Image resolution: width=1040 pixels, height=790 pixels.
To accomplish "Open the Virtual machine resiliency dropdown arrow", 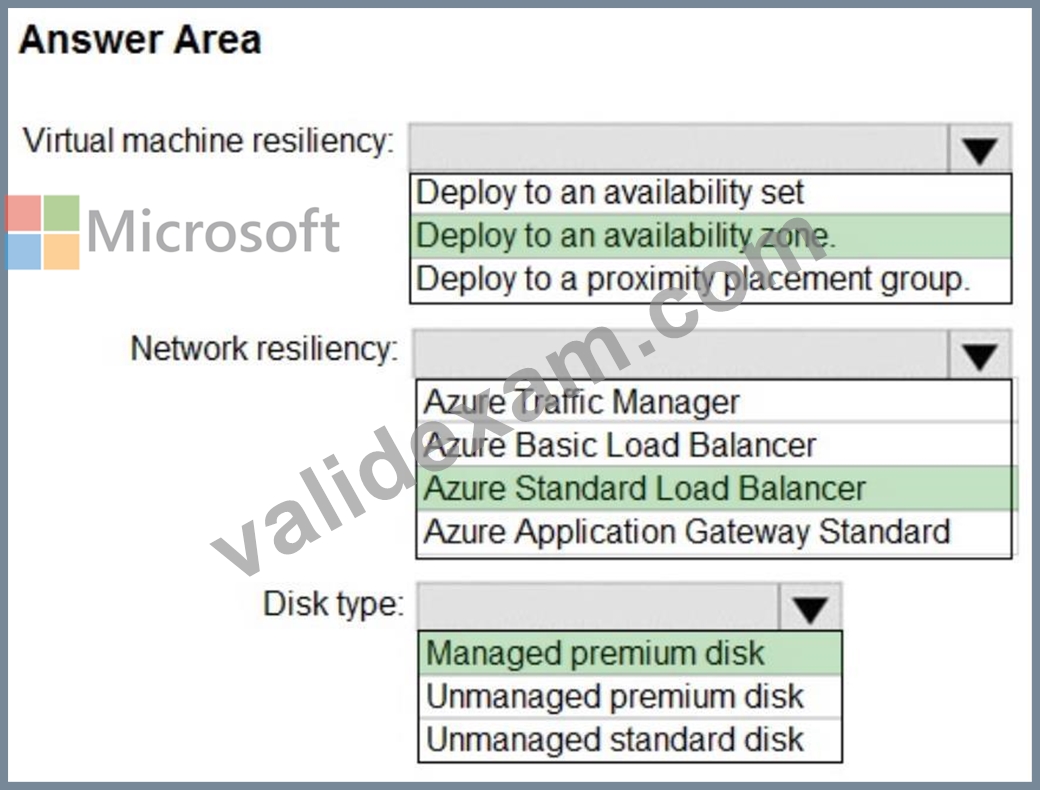I will (980, 148).
